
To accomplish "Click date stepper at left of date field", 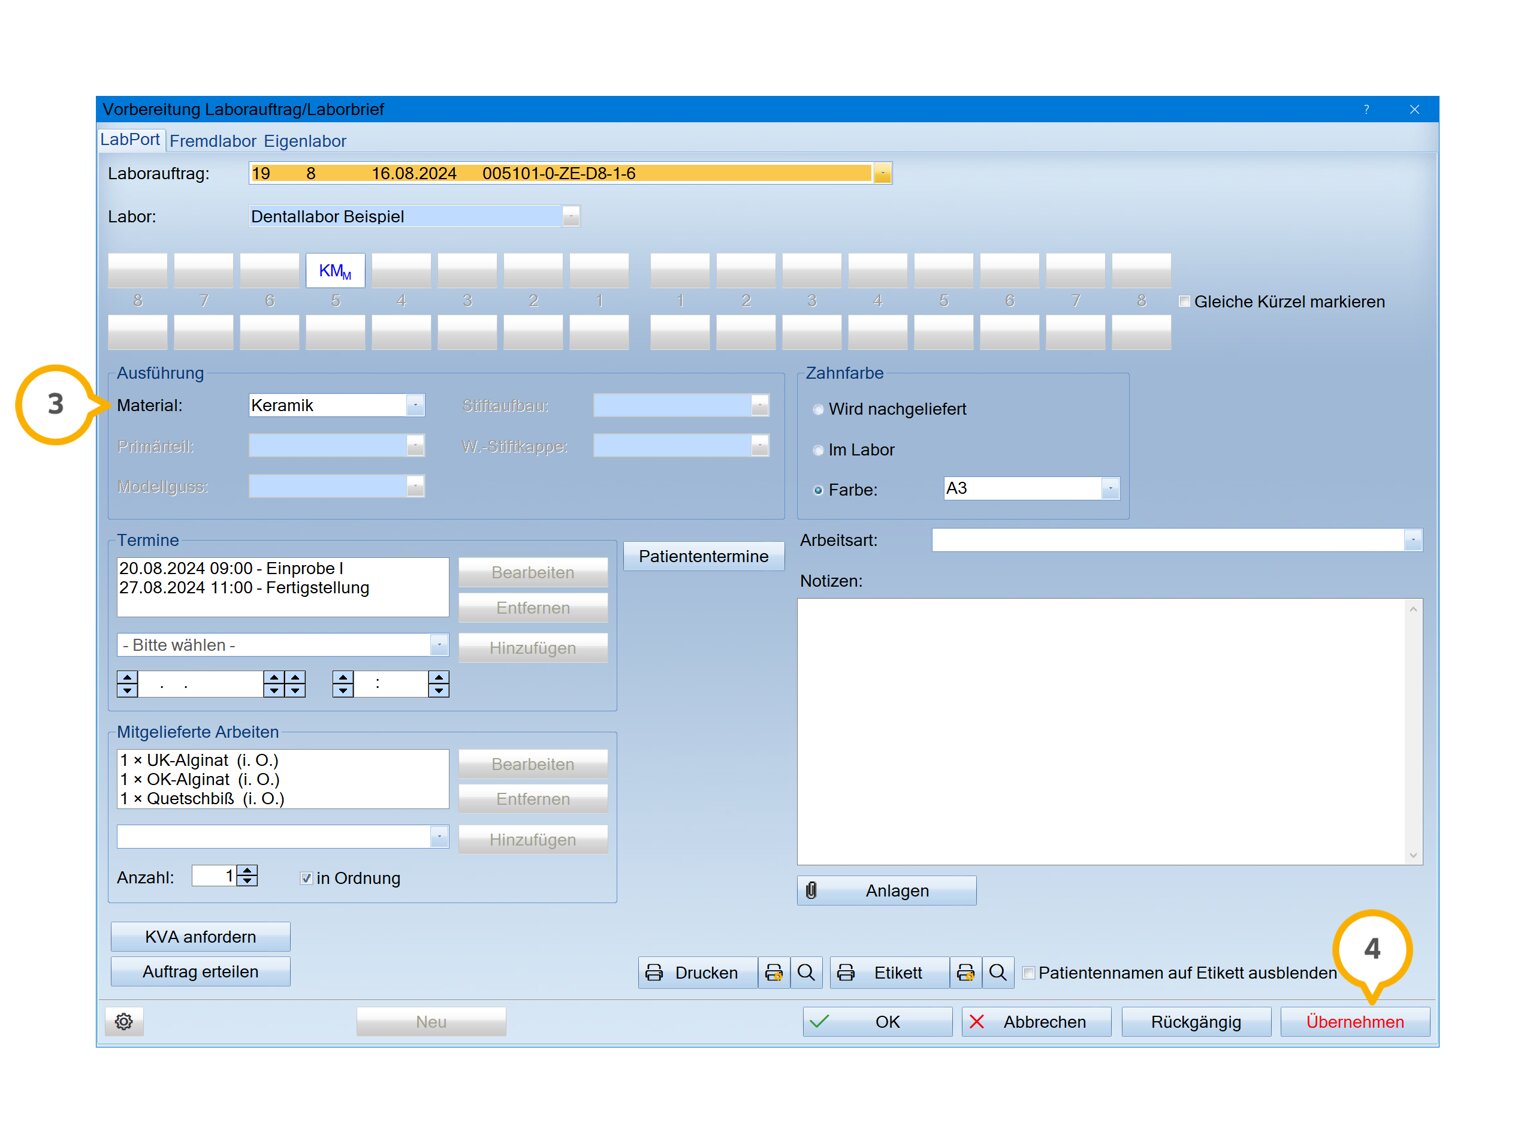I will [x=127, y=684].
